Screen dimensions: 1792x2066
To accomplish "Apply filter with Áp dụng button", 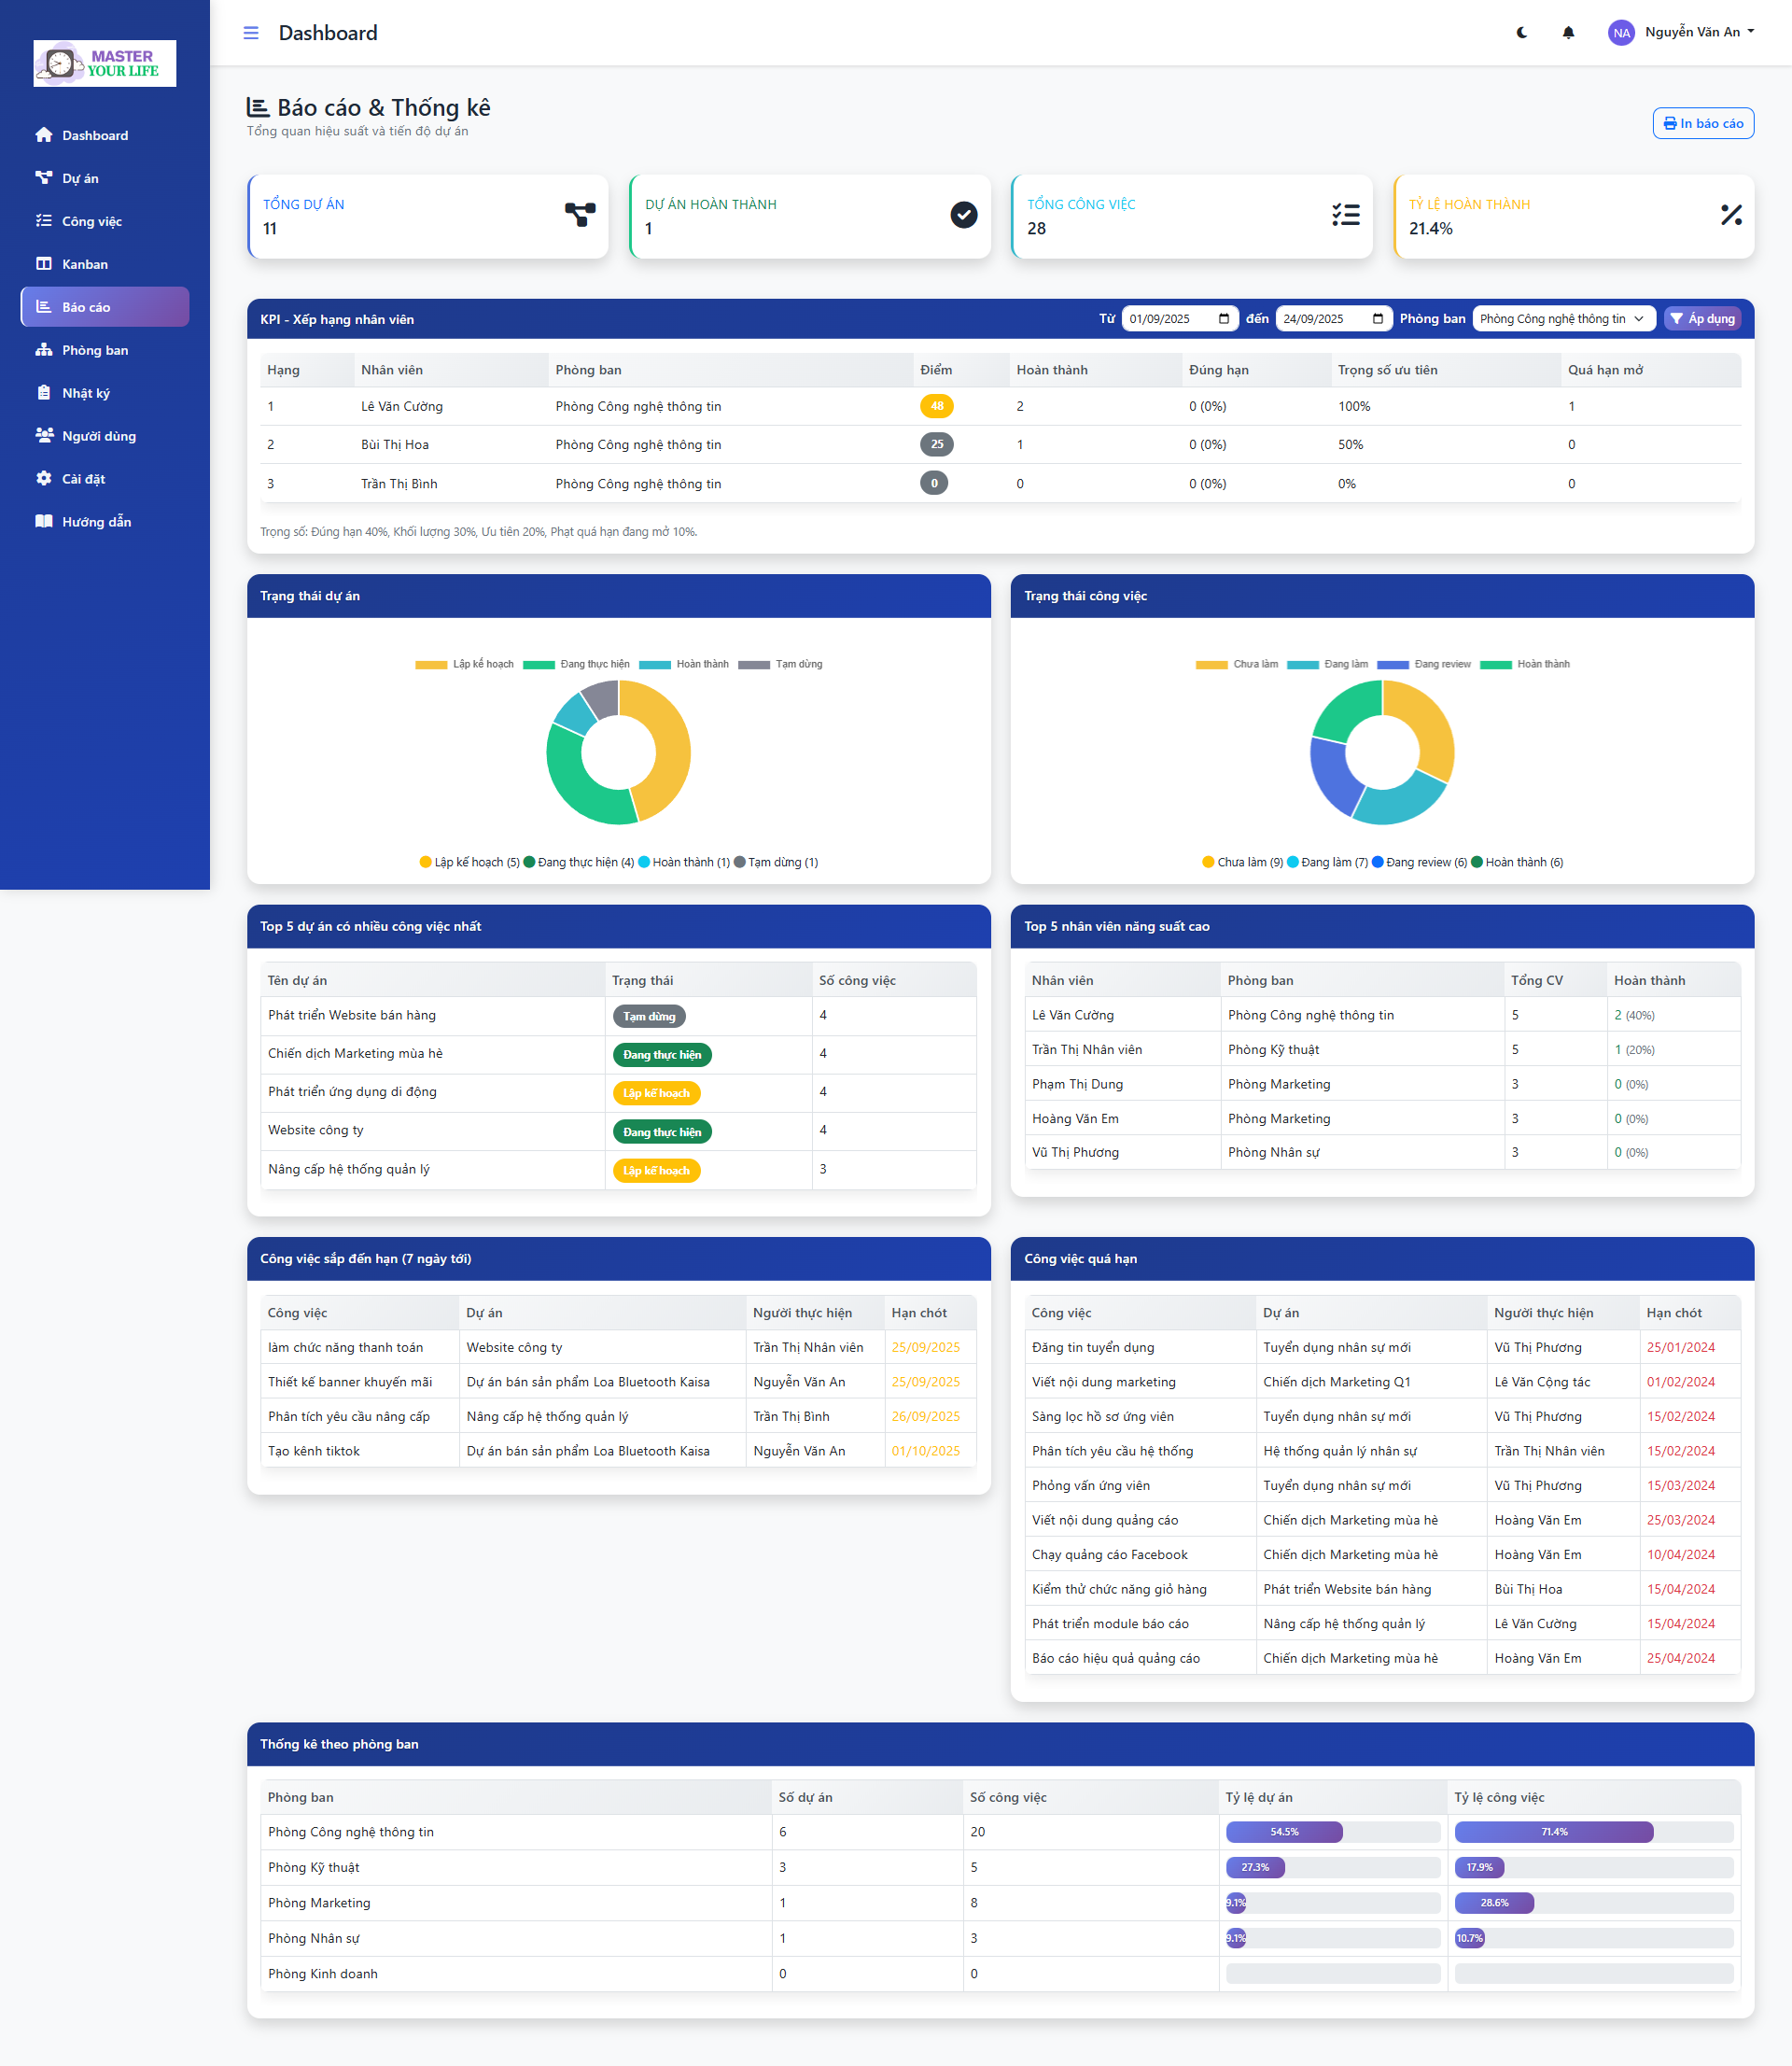I will tap(1702, 319).
